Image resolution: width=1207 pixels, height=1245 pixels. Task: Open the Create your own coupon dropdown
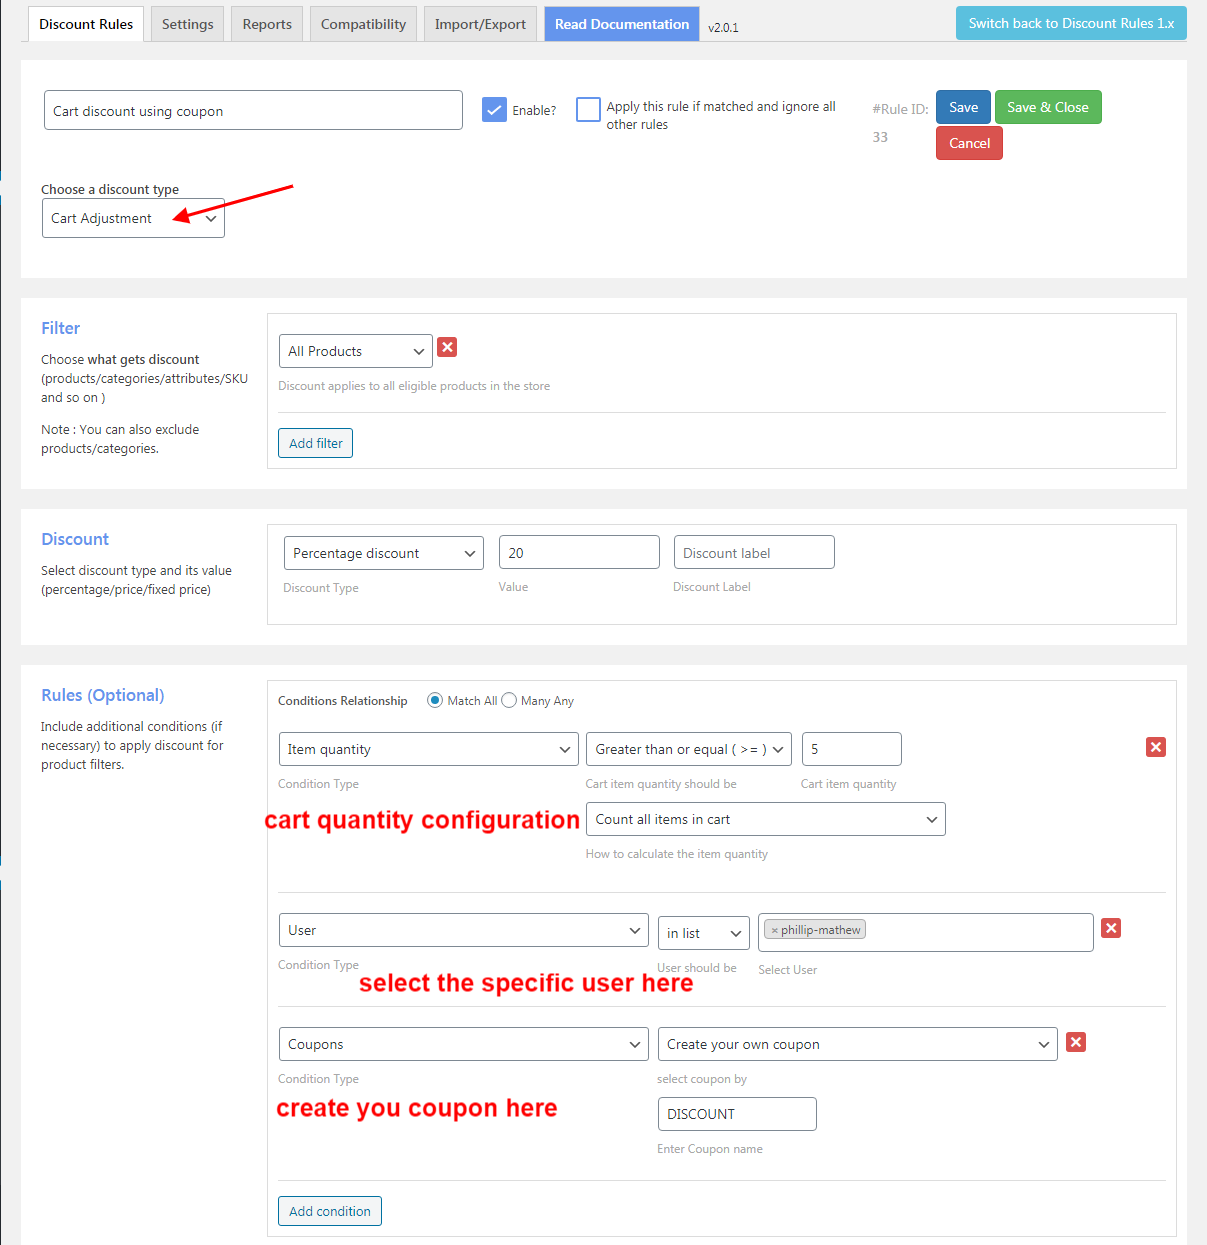click(857, 1044)
